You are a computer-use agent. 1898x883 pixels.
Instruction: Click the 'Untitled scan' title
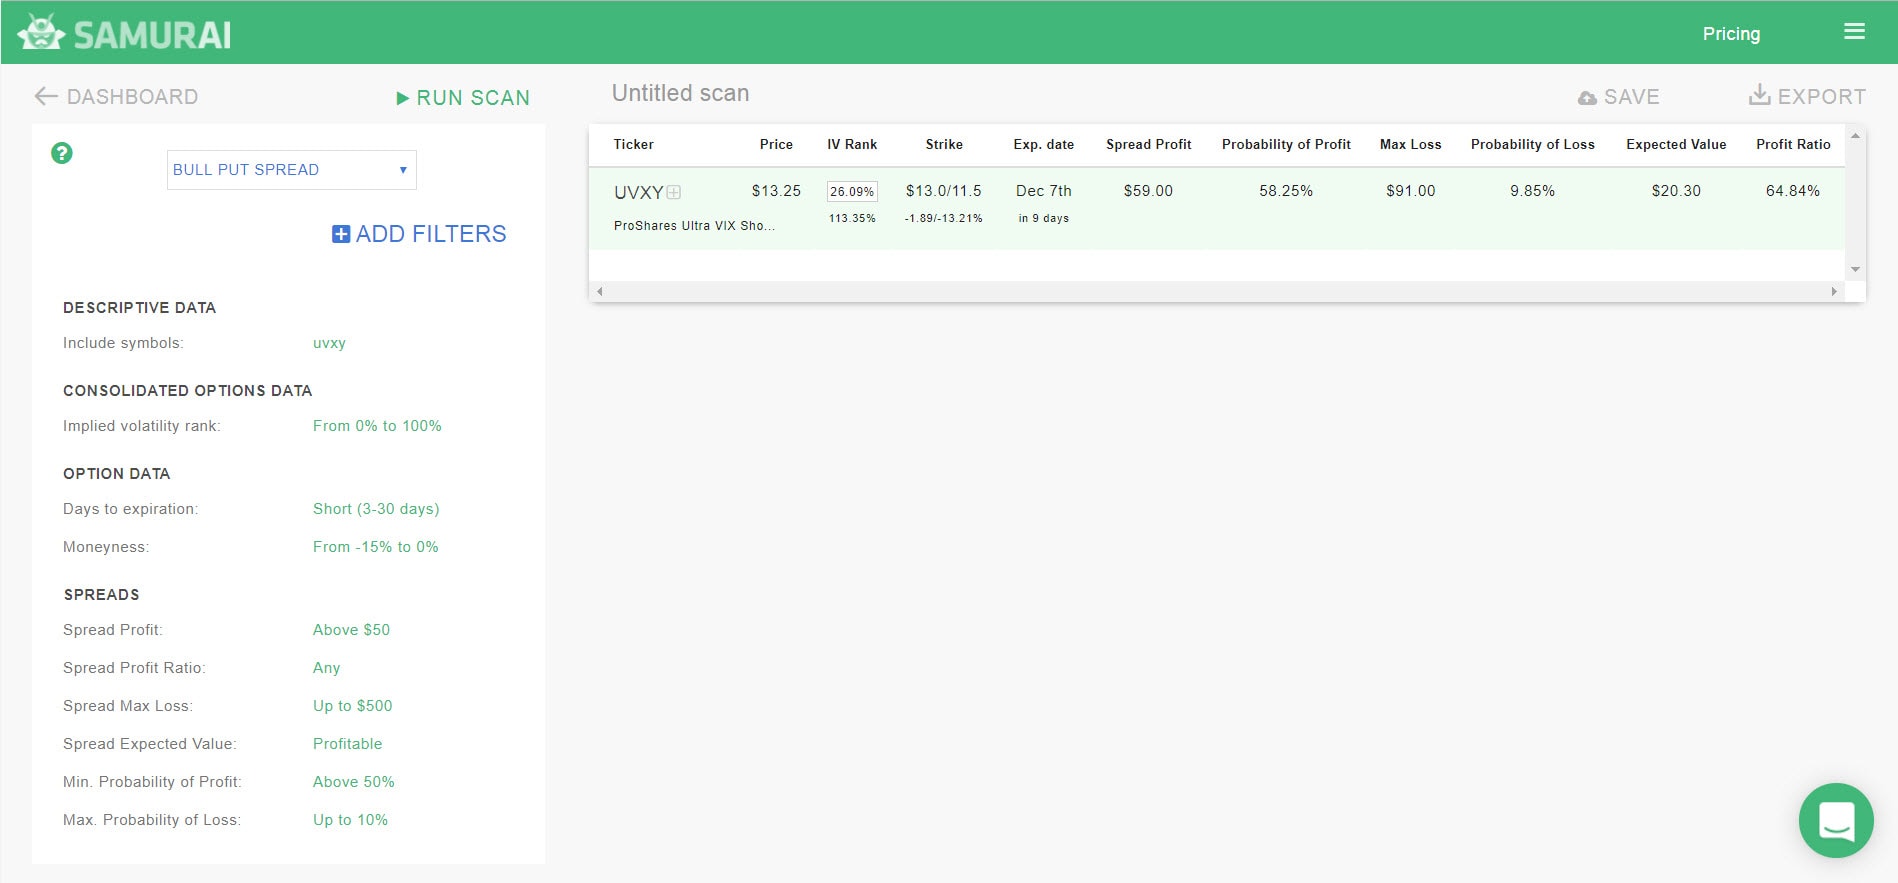[x=680, y=93]
